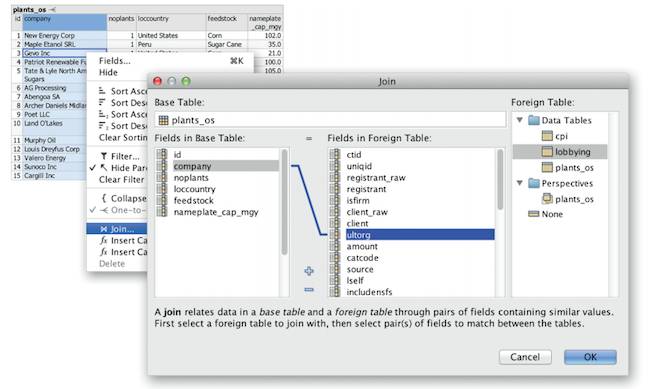Click the minus icon to remove join pair
648x389 pixels.
point(309,289)
